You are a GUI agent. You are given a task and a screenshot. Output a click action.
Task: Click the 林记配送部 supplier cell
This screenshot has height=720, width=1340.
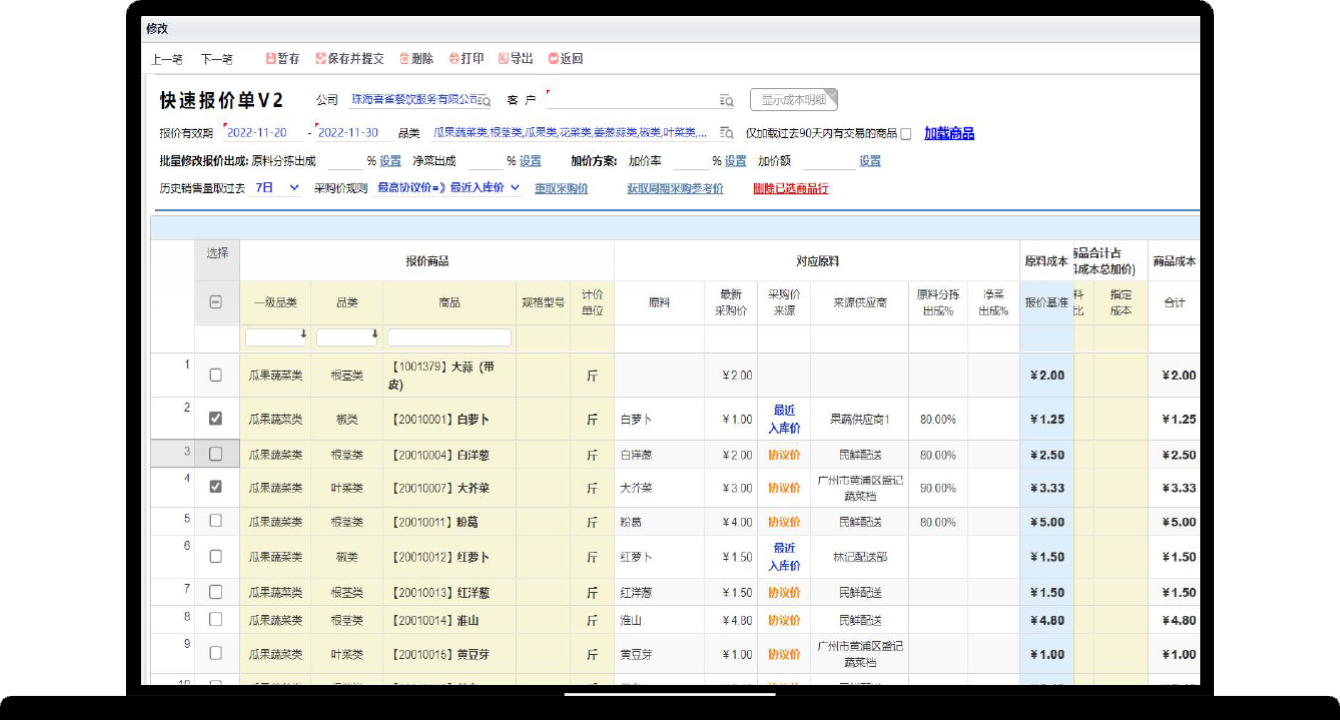(x=860, y=557)
